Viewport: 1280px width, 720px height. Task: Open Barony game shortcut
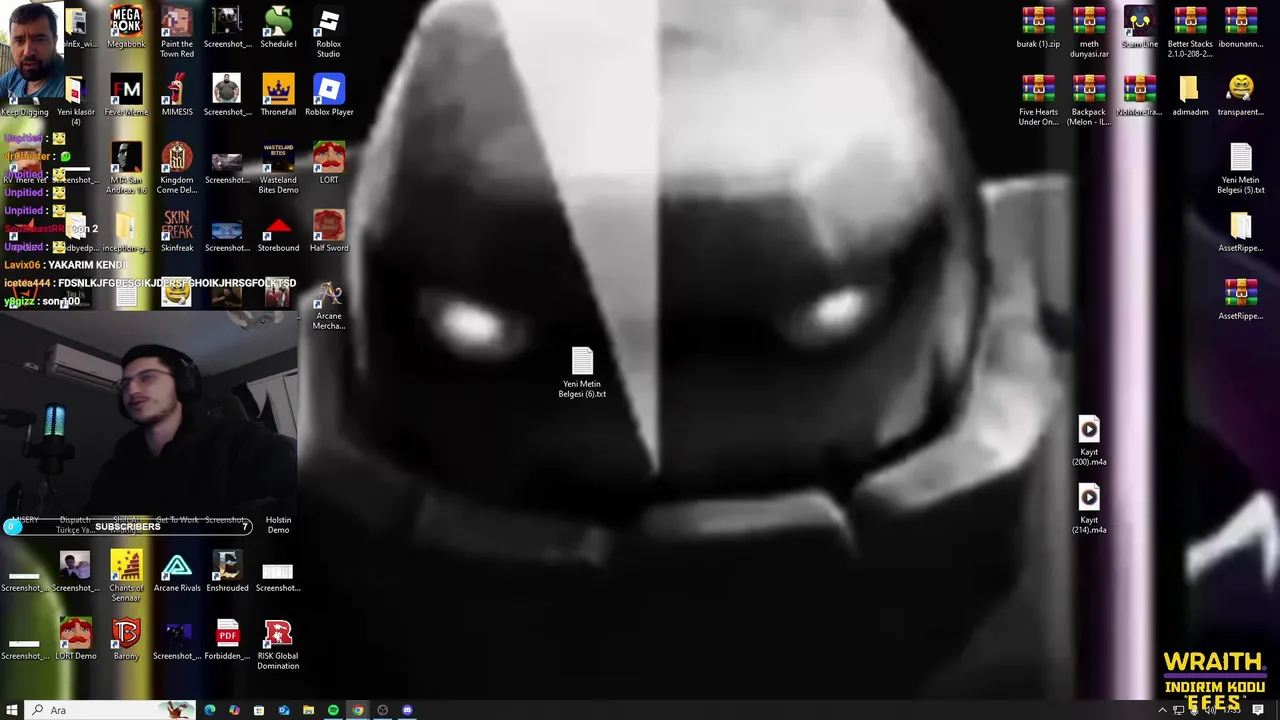pos(126,639)
